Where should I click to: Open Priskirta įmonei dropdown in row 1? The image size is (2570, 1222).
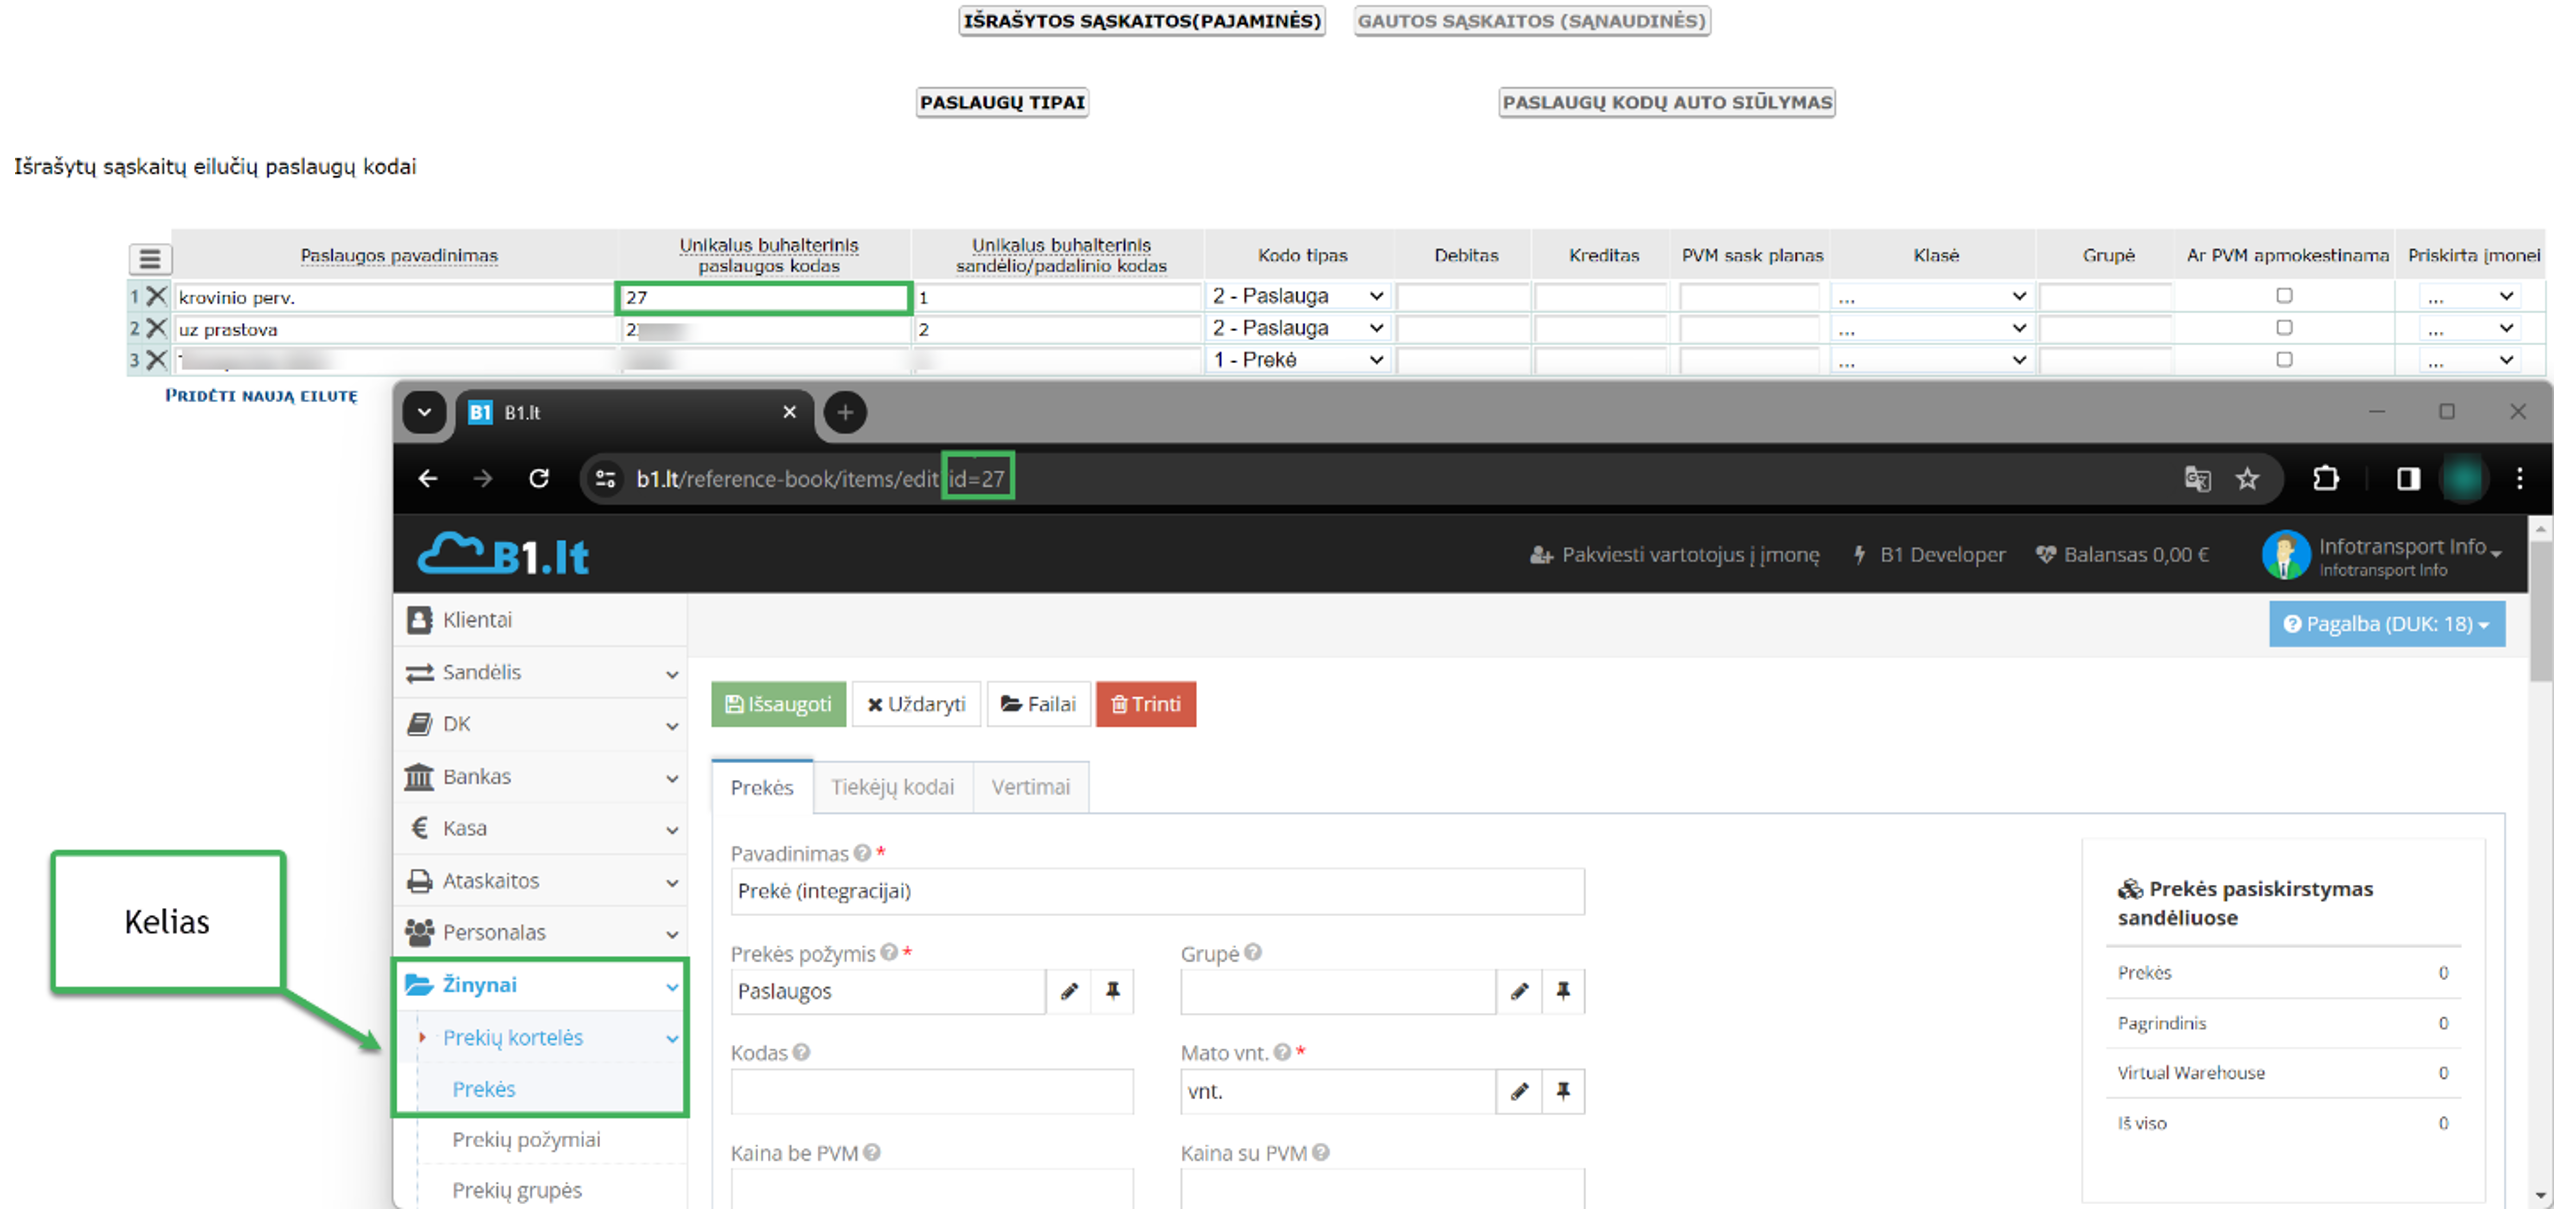tap(2469, 298)
